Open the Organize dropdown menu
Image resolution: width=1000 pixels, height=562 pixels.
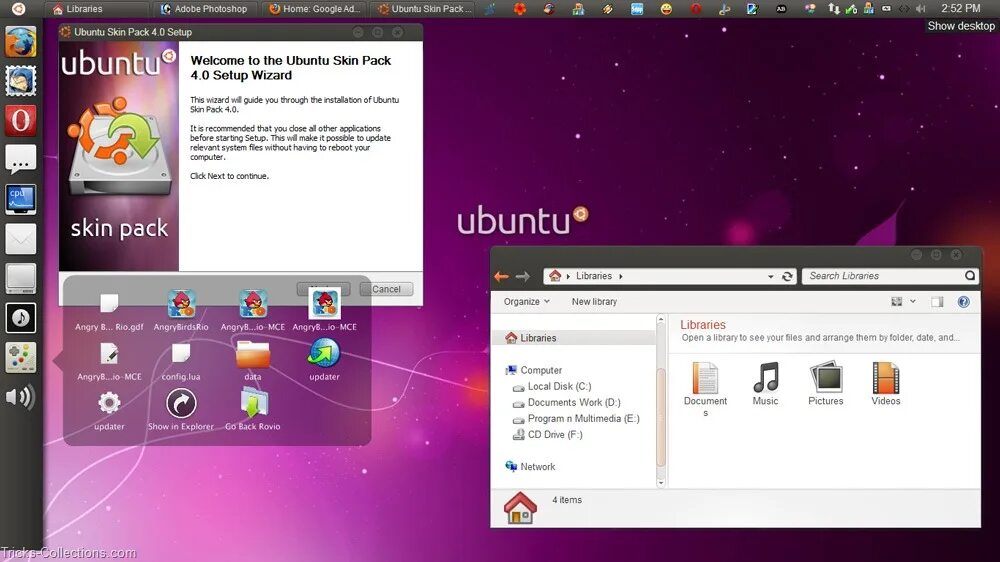(527, 302)
